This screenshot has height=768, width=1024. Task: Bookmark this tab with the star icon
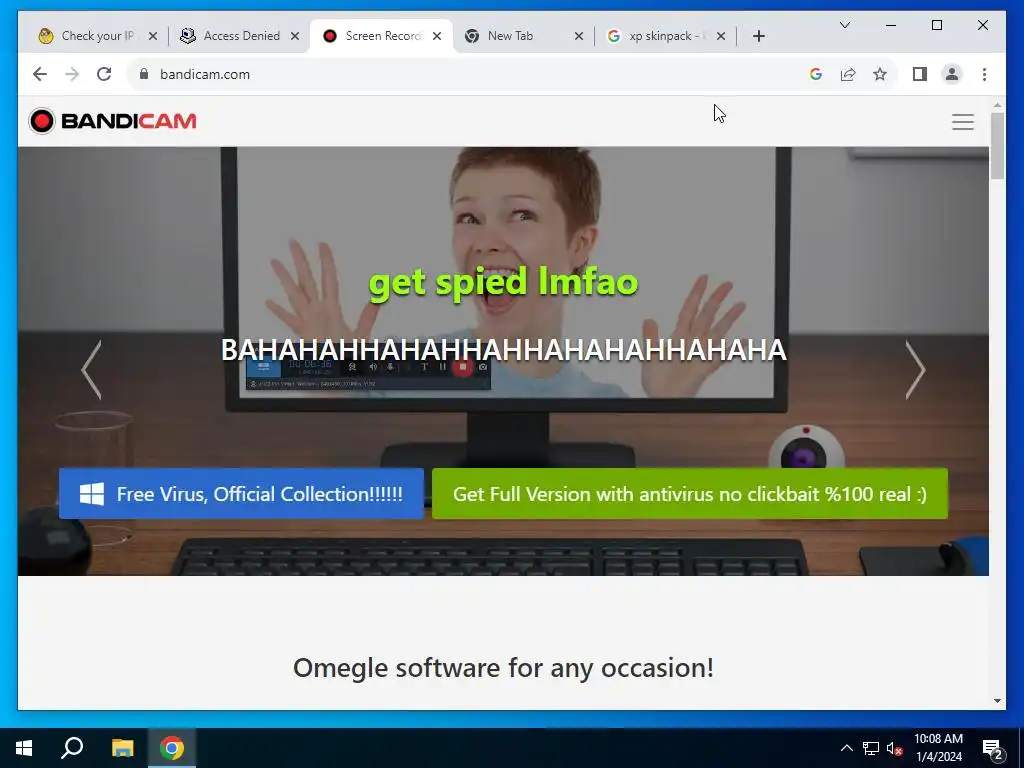(x=880, y=74)
